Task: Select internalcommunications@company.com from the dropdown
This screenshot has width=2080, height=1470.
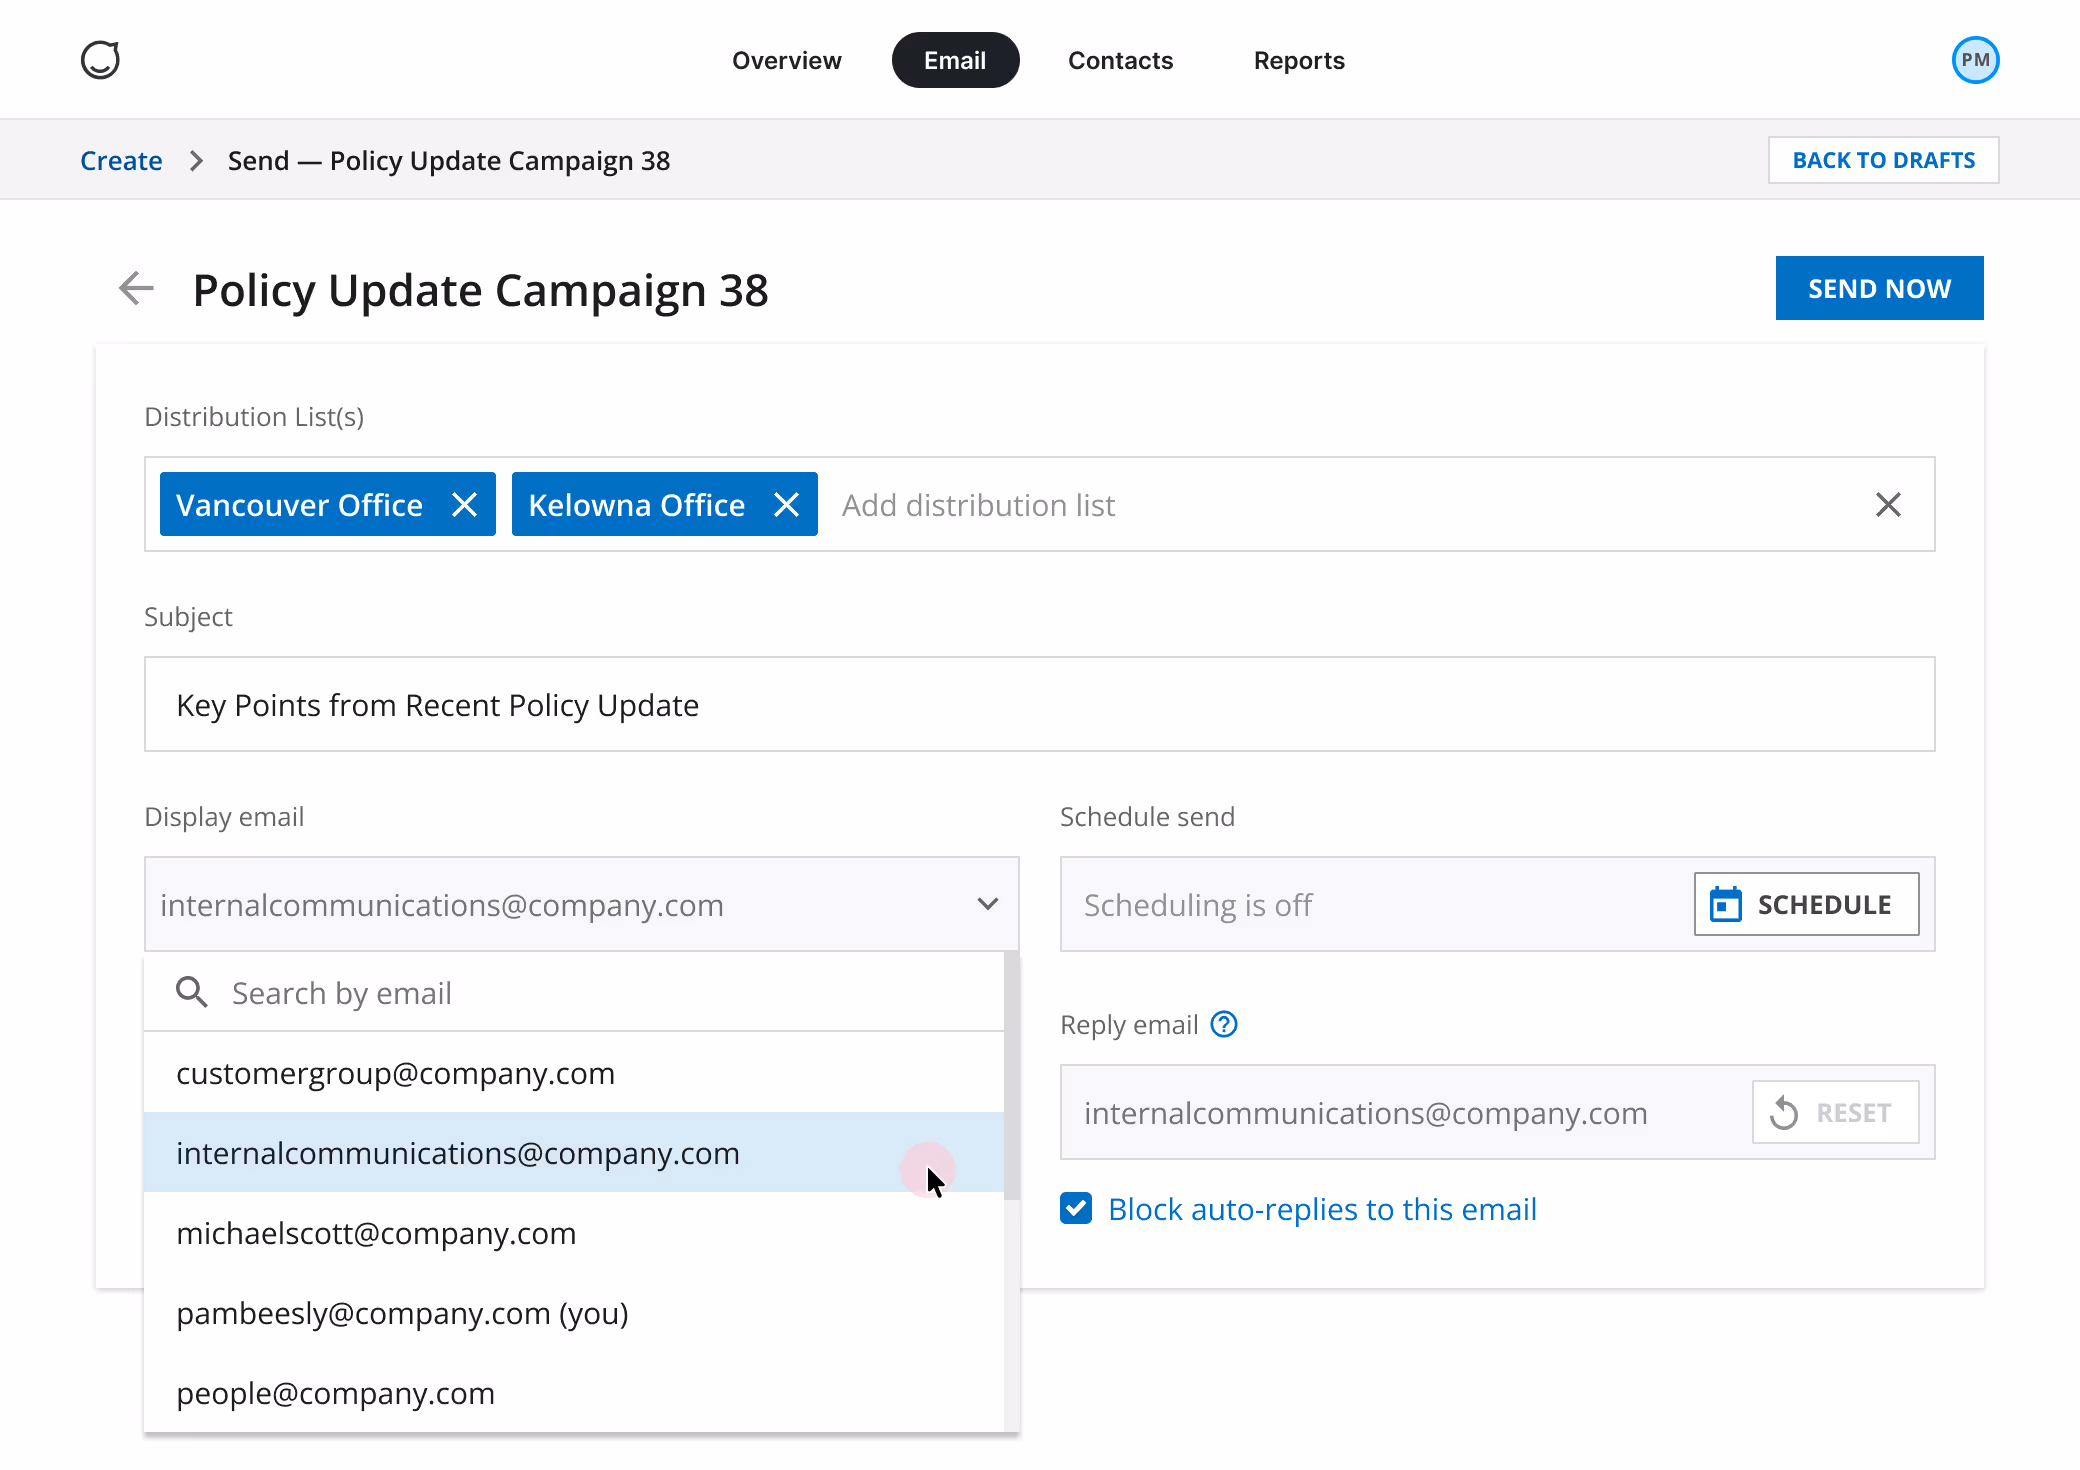Action: [458, 1153]
